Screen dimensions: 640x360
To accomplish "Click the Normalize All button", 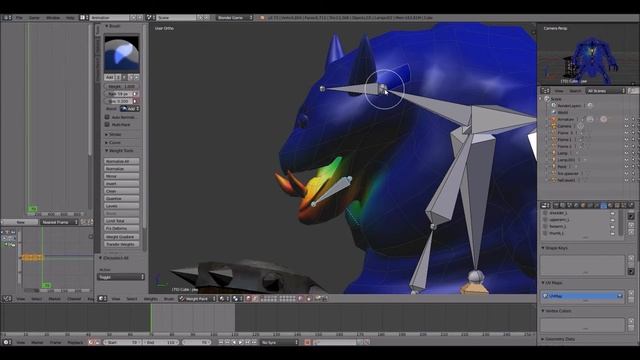I will tap(122, 161).
